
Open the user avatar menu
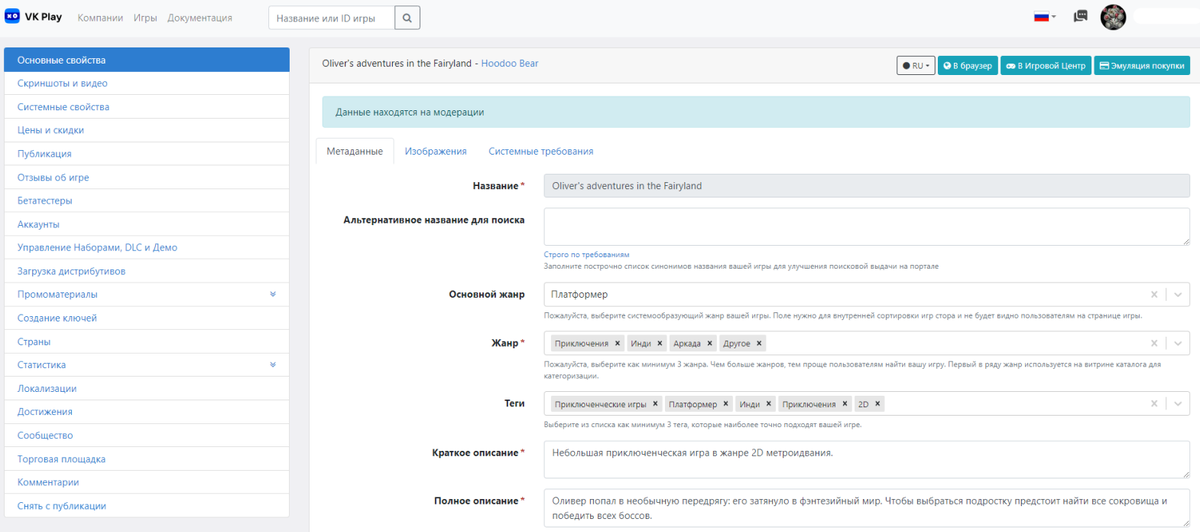pyautogui.click(x=1113, y=17)
